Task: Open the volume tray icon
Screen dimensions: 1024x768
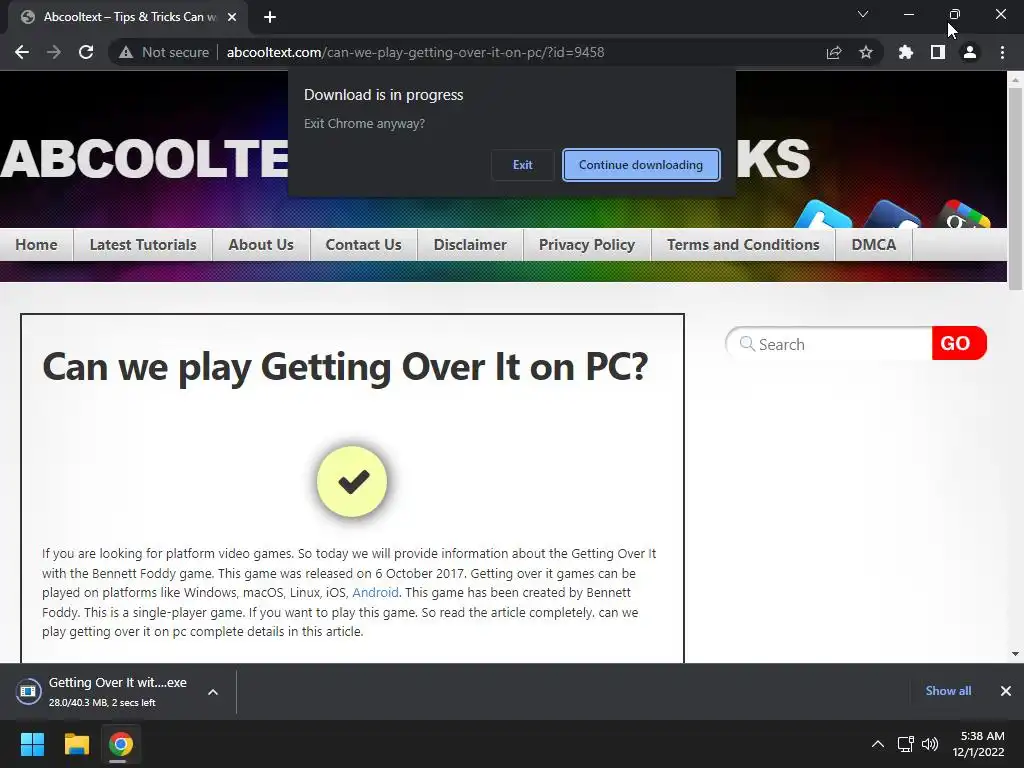Action: 930,744
